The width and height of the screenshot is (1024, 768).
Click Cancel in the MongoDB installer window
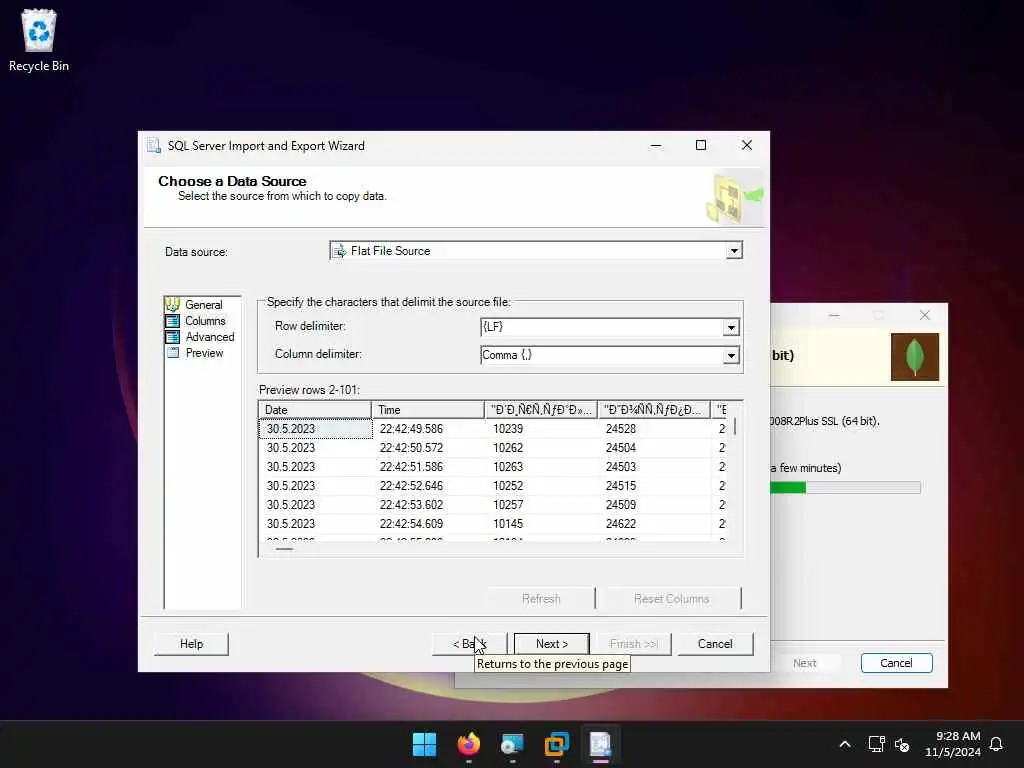click(x=896, y=663)
